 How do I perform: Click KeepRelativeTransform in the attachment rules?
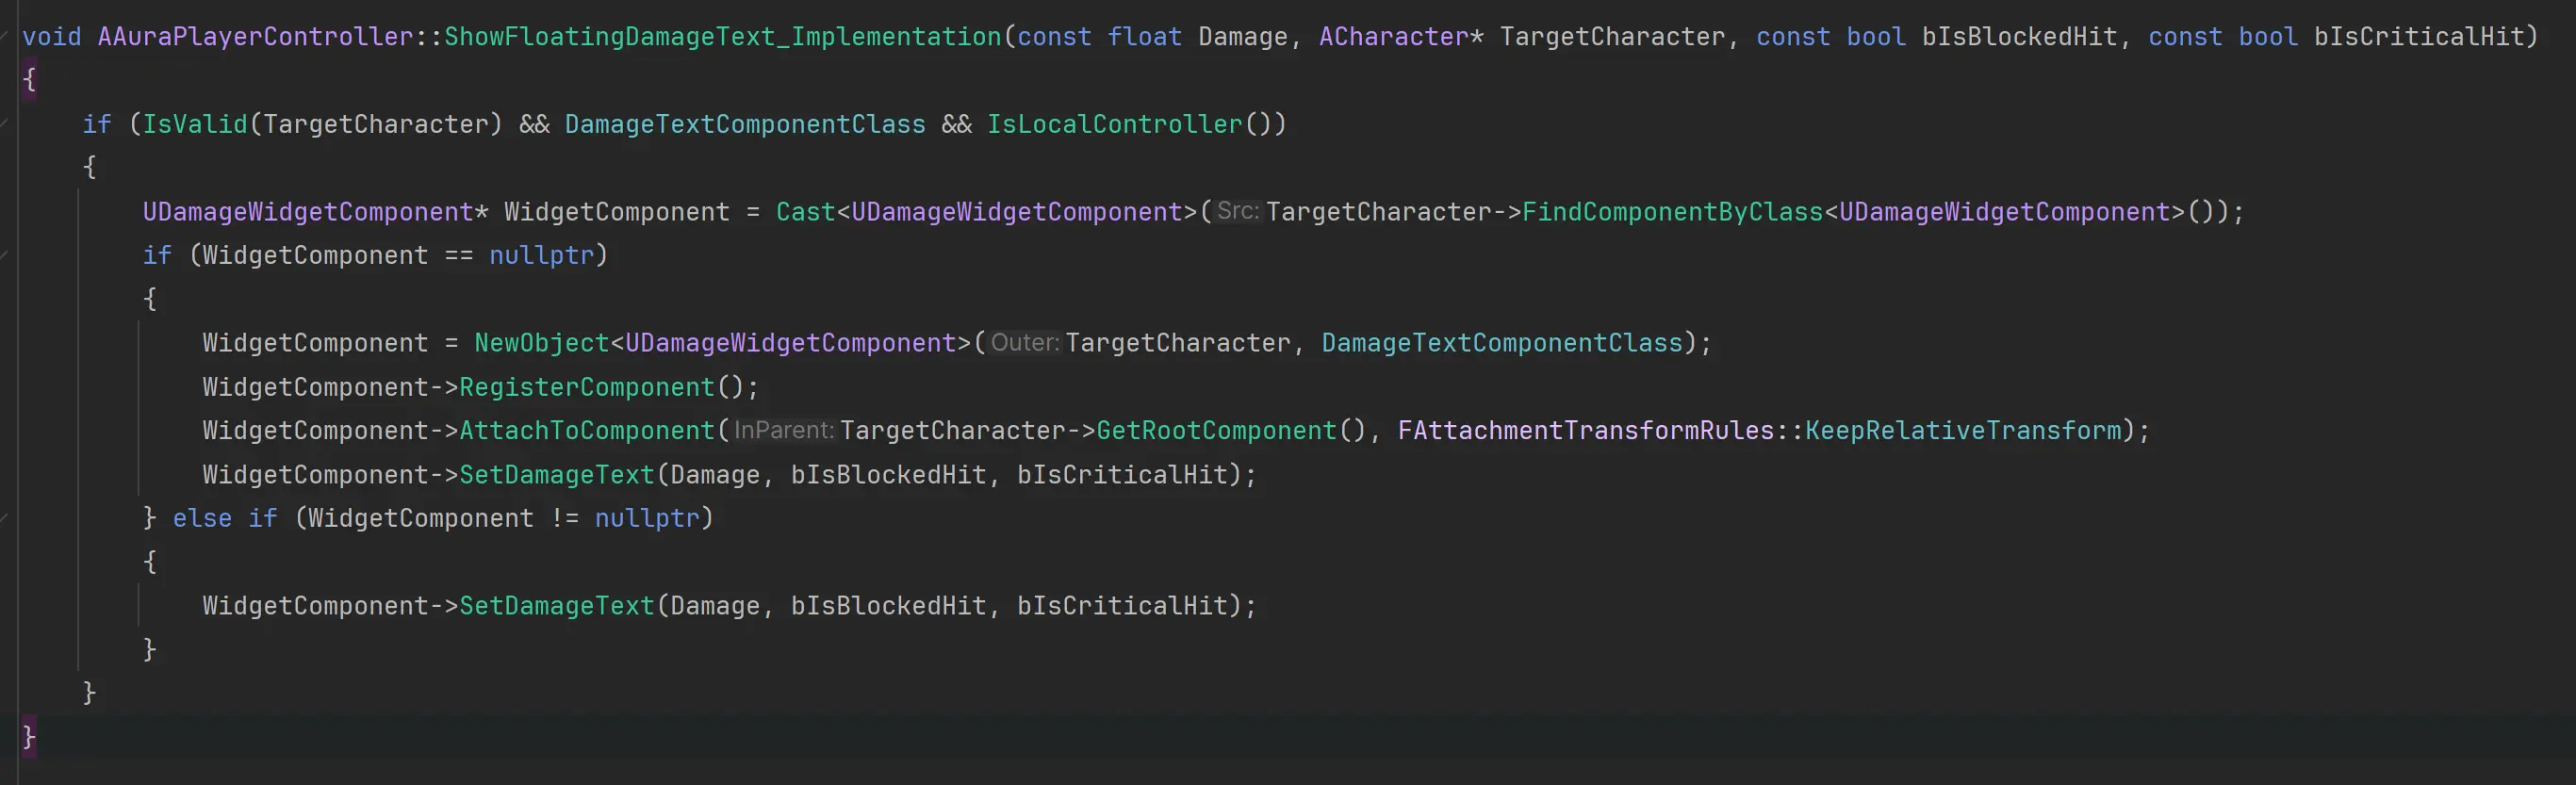(x=1962, y=430)
